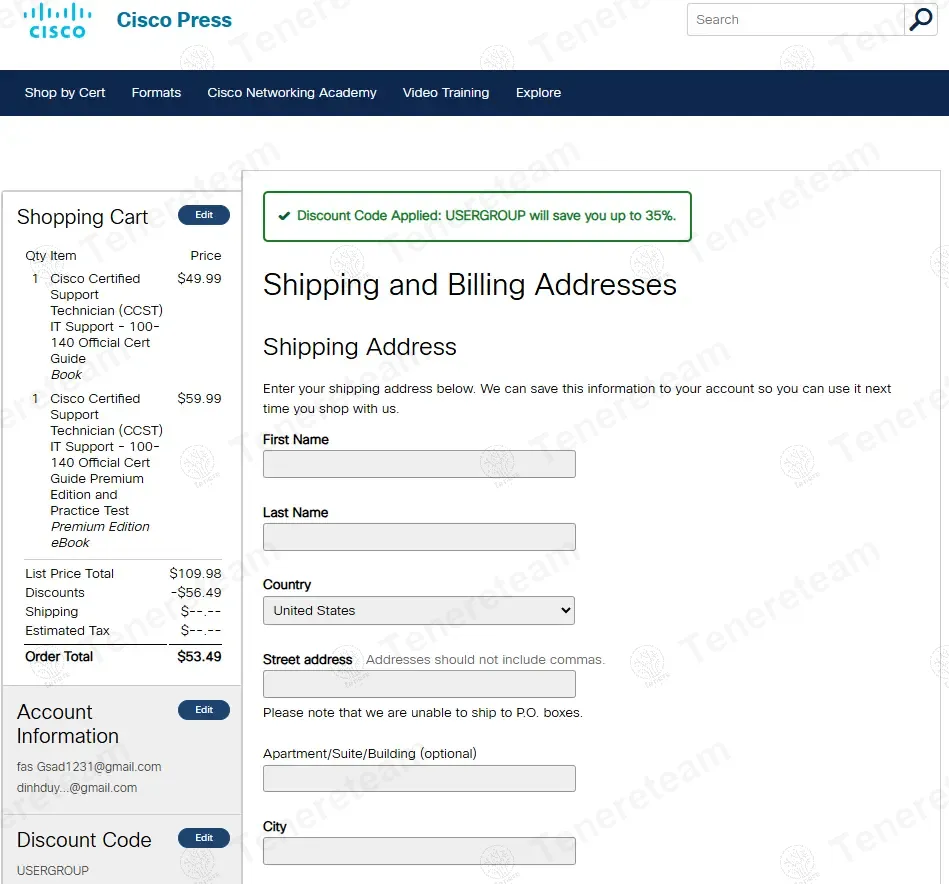The image size is (949, 884).
Task: Edit the Shopping Cart
Action: pos(204,215)
